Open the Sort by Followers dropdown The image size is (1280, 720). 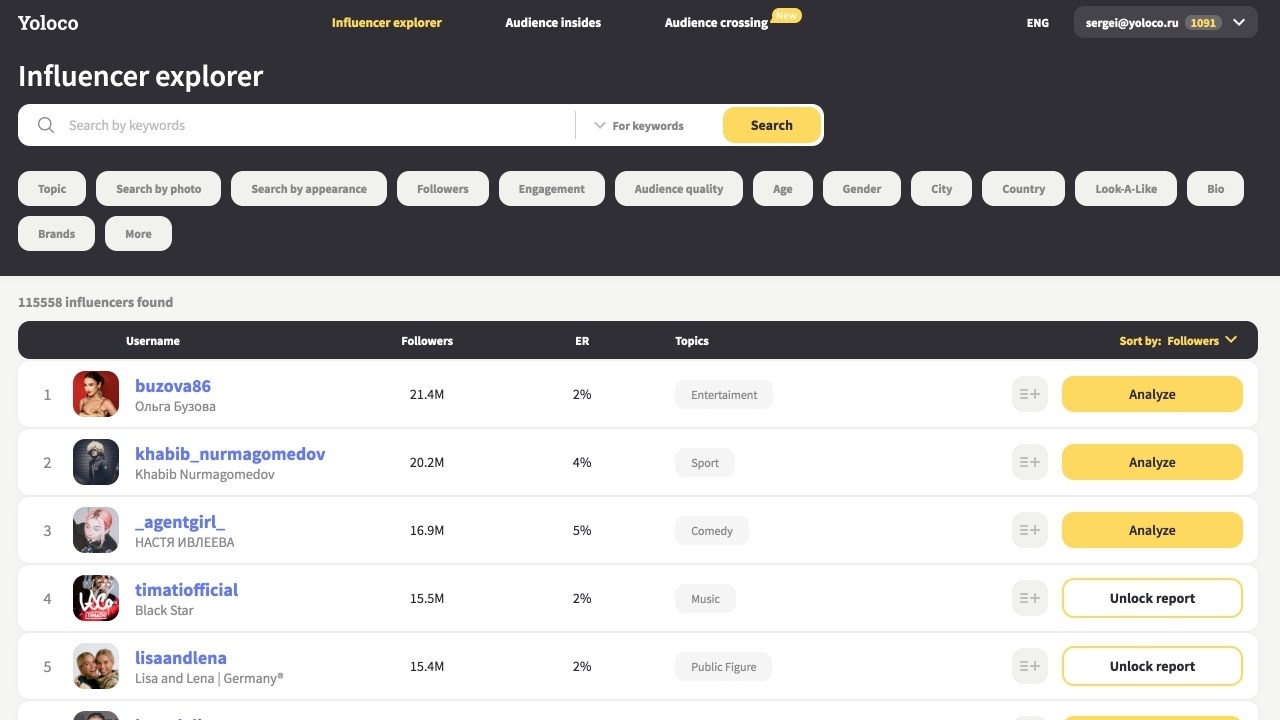(1178, 340)
